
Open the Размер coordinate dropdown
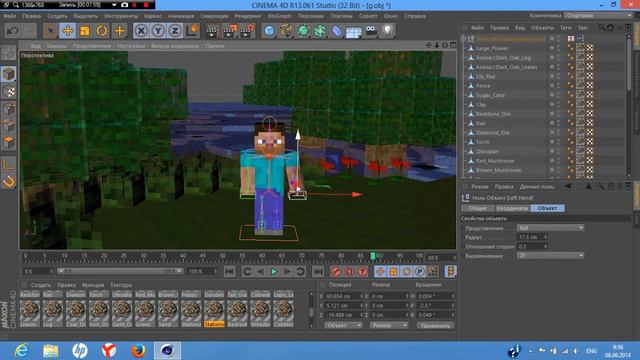pyautogui.click(x=389, y=325)
